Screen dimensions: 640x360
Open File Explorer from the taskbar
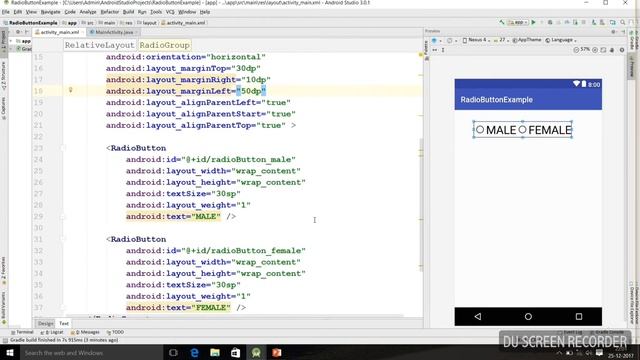point(215,353)
